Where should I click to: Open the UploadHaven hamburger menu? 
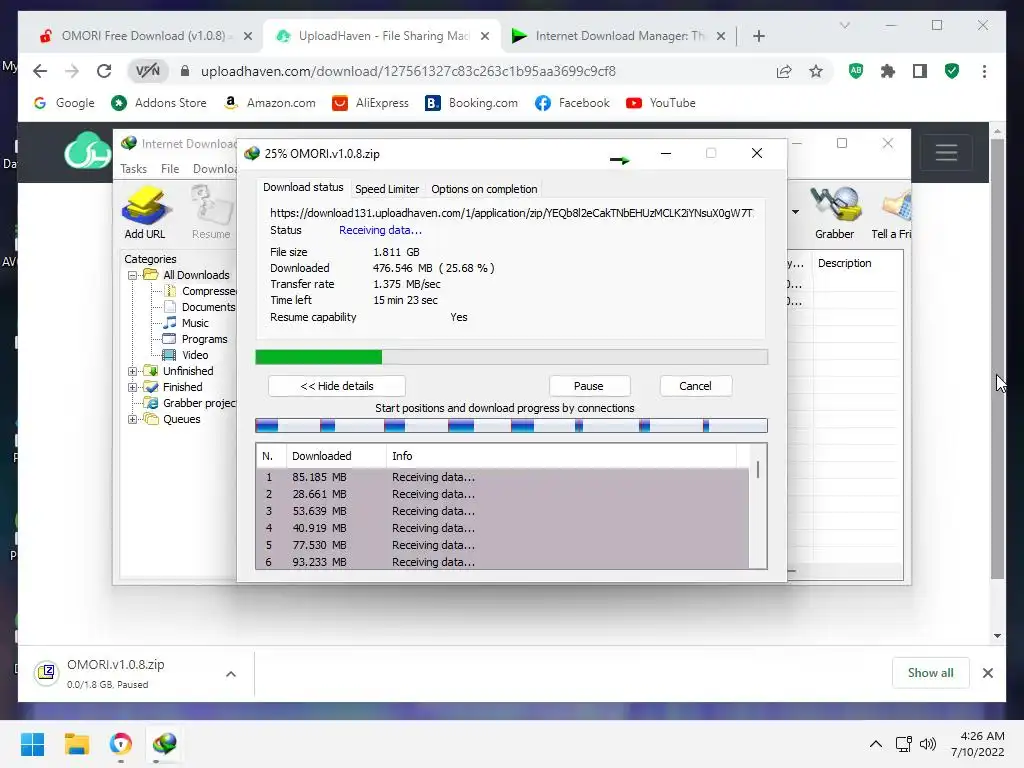(x=946, y=153)
